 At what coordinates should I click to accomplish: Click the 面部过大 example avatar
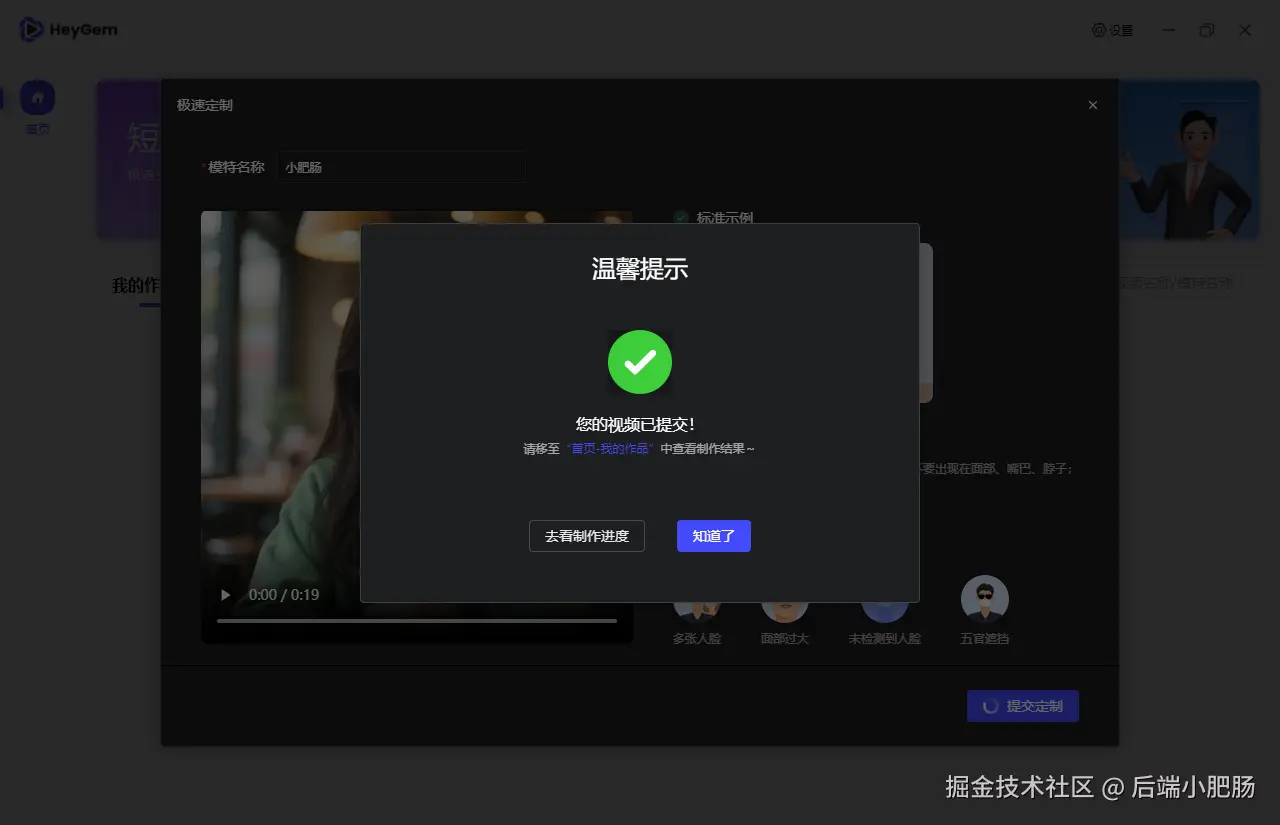pos(785,611)
